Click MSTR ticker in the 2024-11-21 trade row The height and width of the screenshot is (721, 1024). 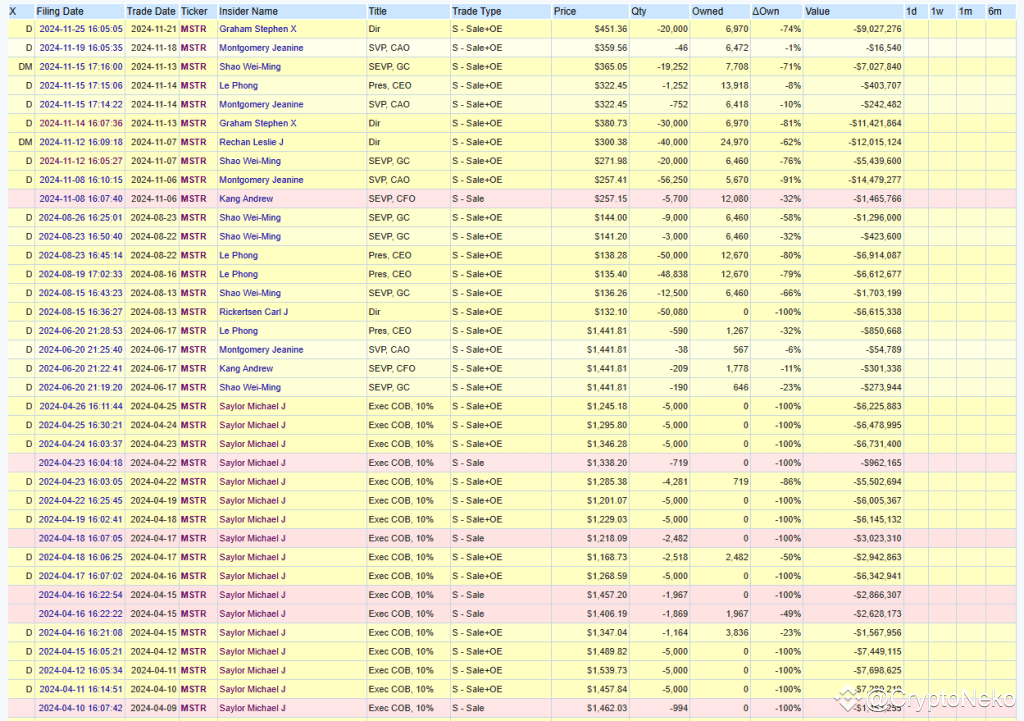(x=194, y=29)
